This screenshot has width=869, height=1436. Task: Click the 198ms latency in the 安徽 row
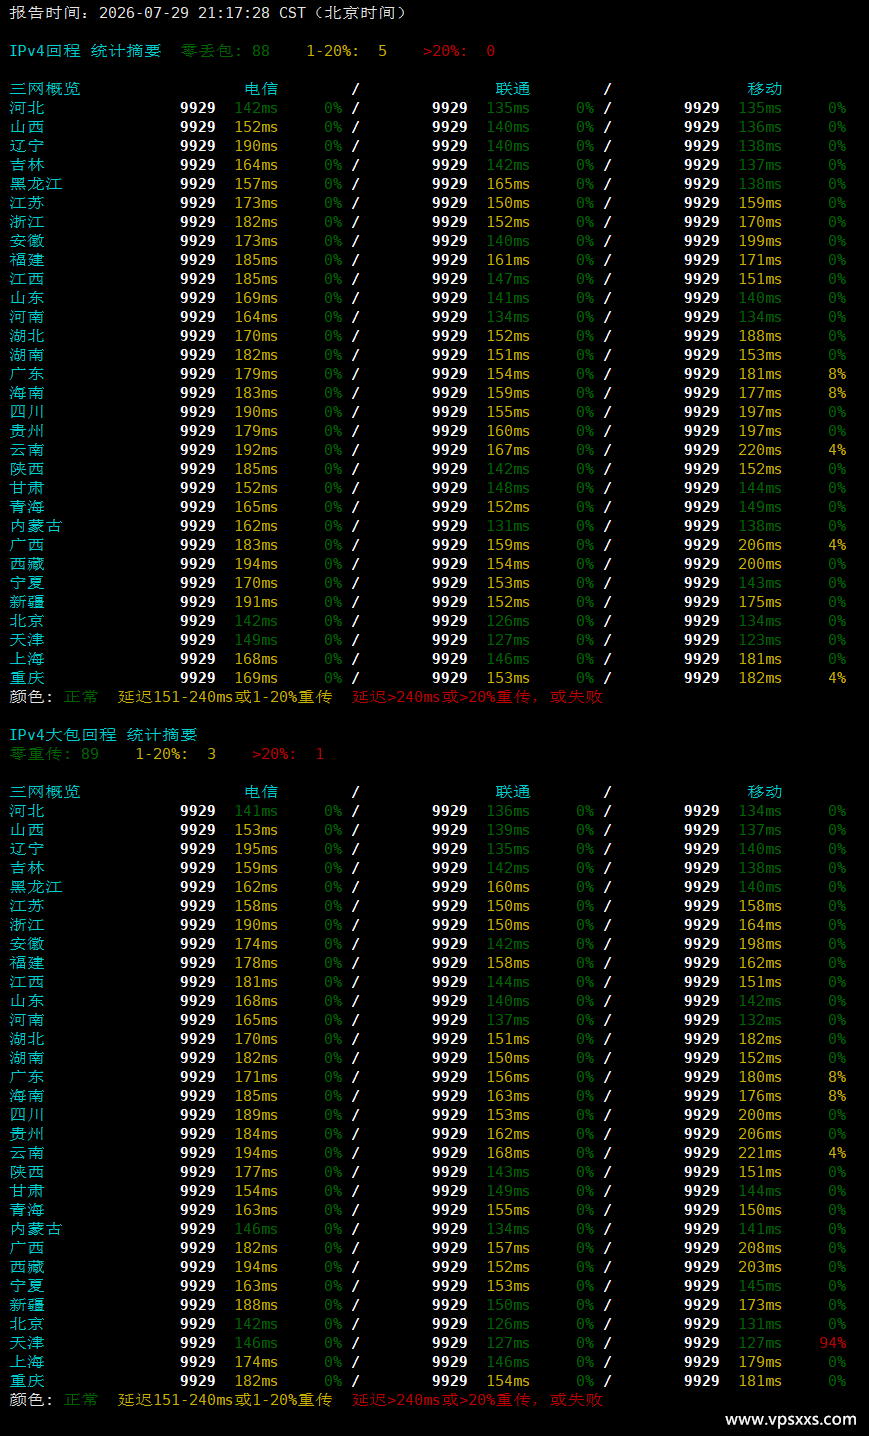[x=760, y=944]
